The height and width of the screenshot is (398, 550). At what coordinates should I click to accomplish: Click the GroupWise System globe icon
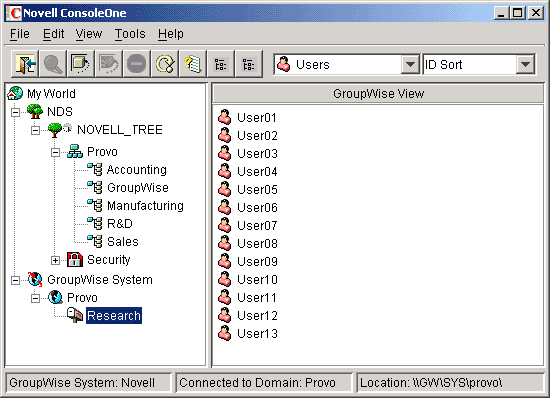35,279
